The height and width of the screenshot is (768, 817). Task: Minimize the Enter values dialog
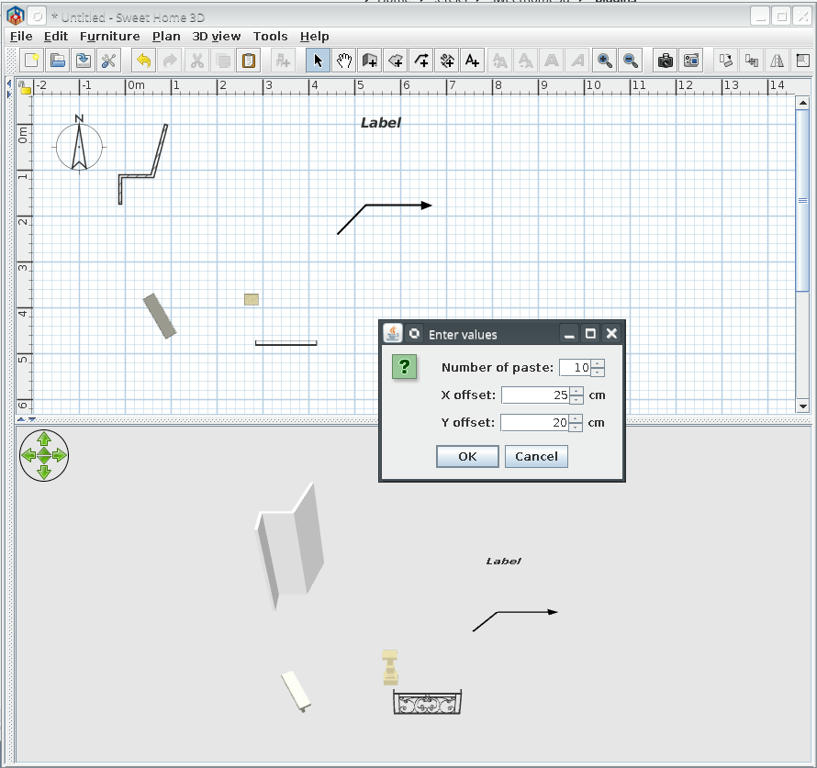coord(569,333)
